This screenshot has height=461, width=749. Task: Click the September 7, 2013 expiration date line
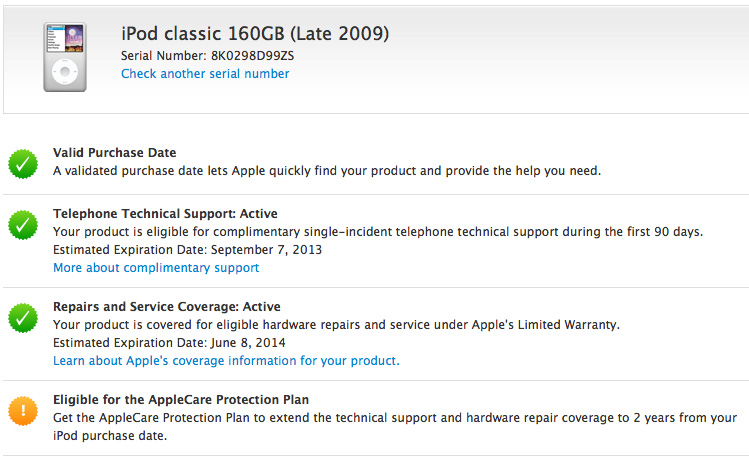point(188,250)
